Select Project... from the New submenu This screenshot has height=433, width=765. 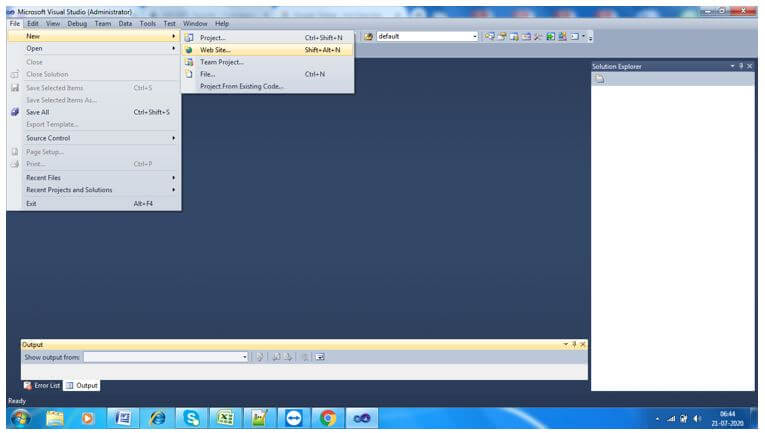point(267,38)
